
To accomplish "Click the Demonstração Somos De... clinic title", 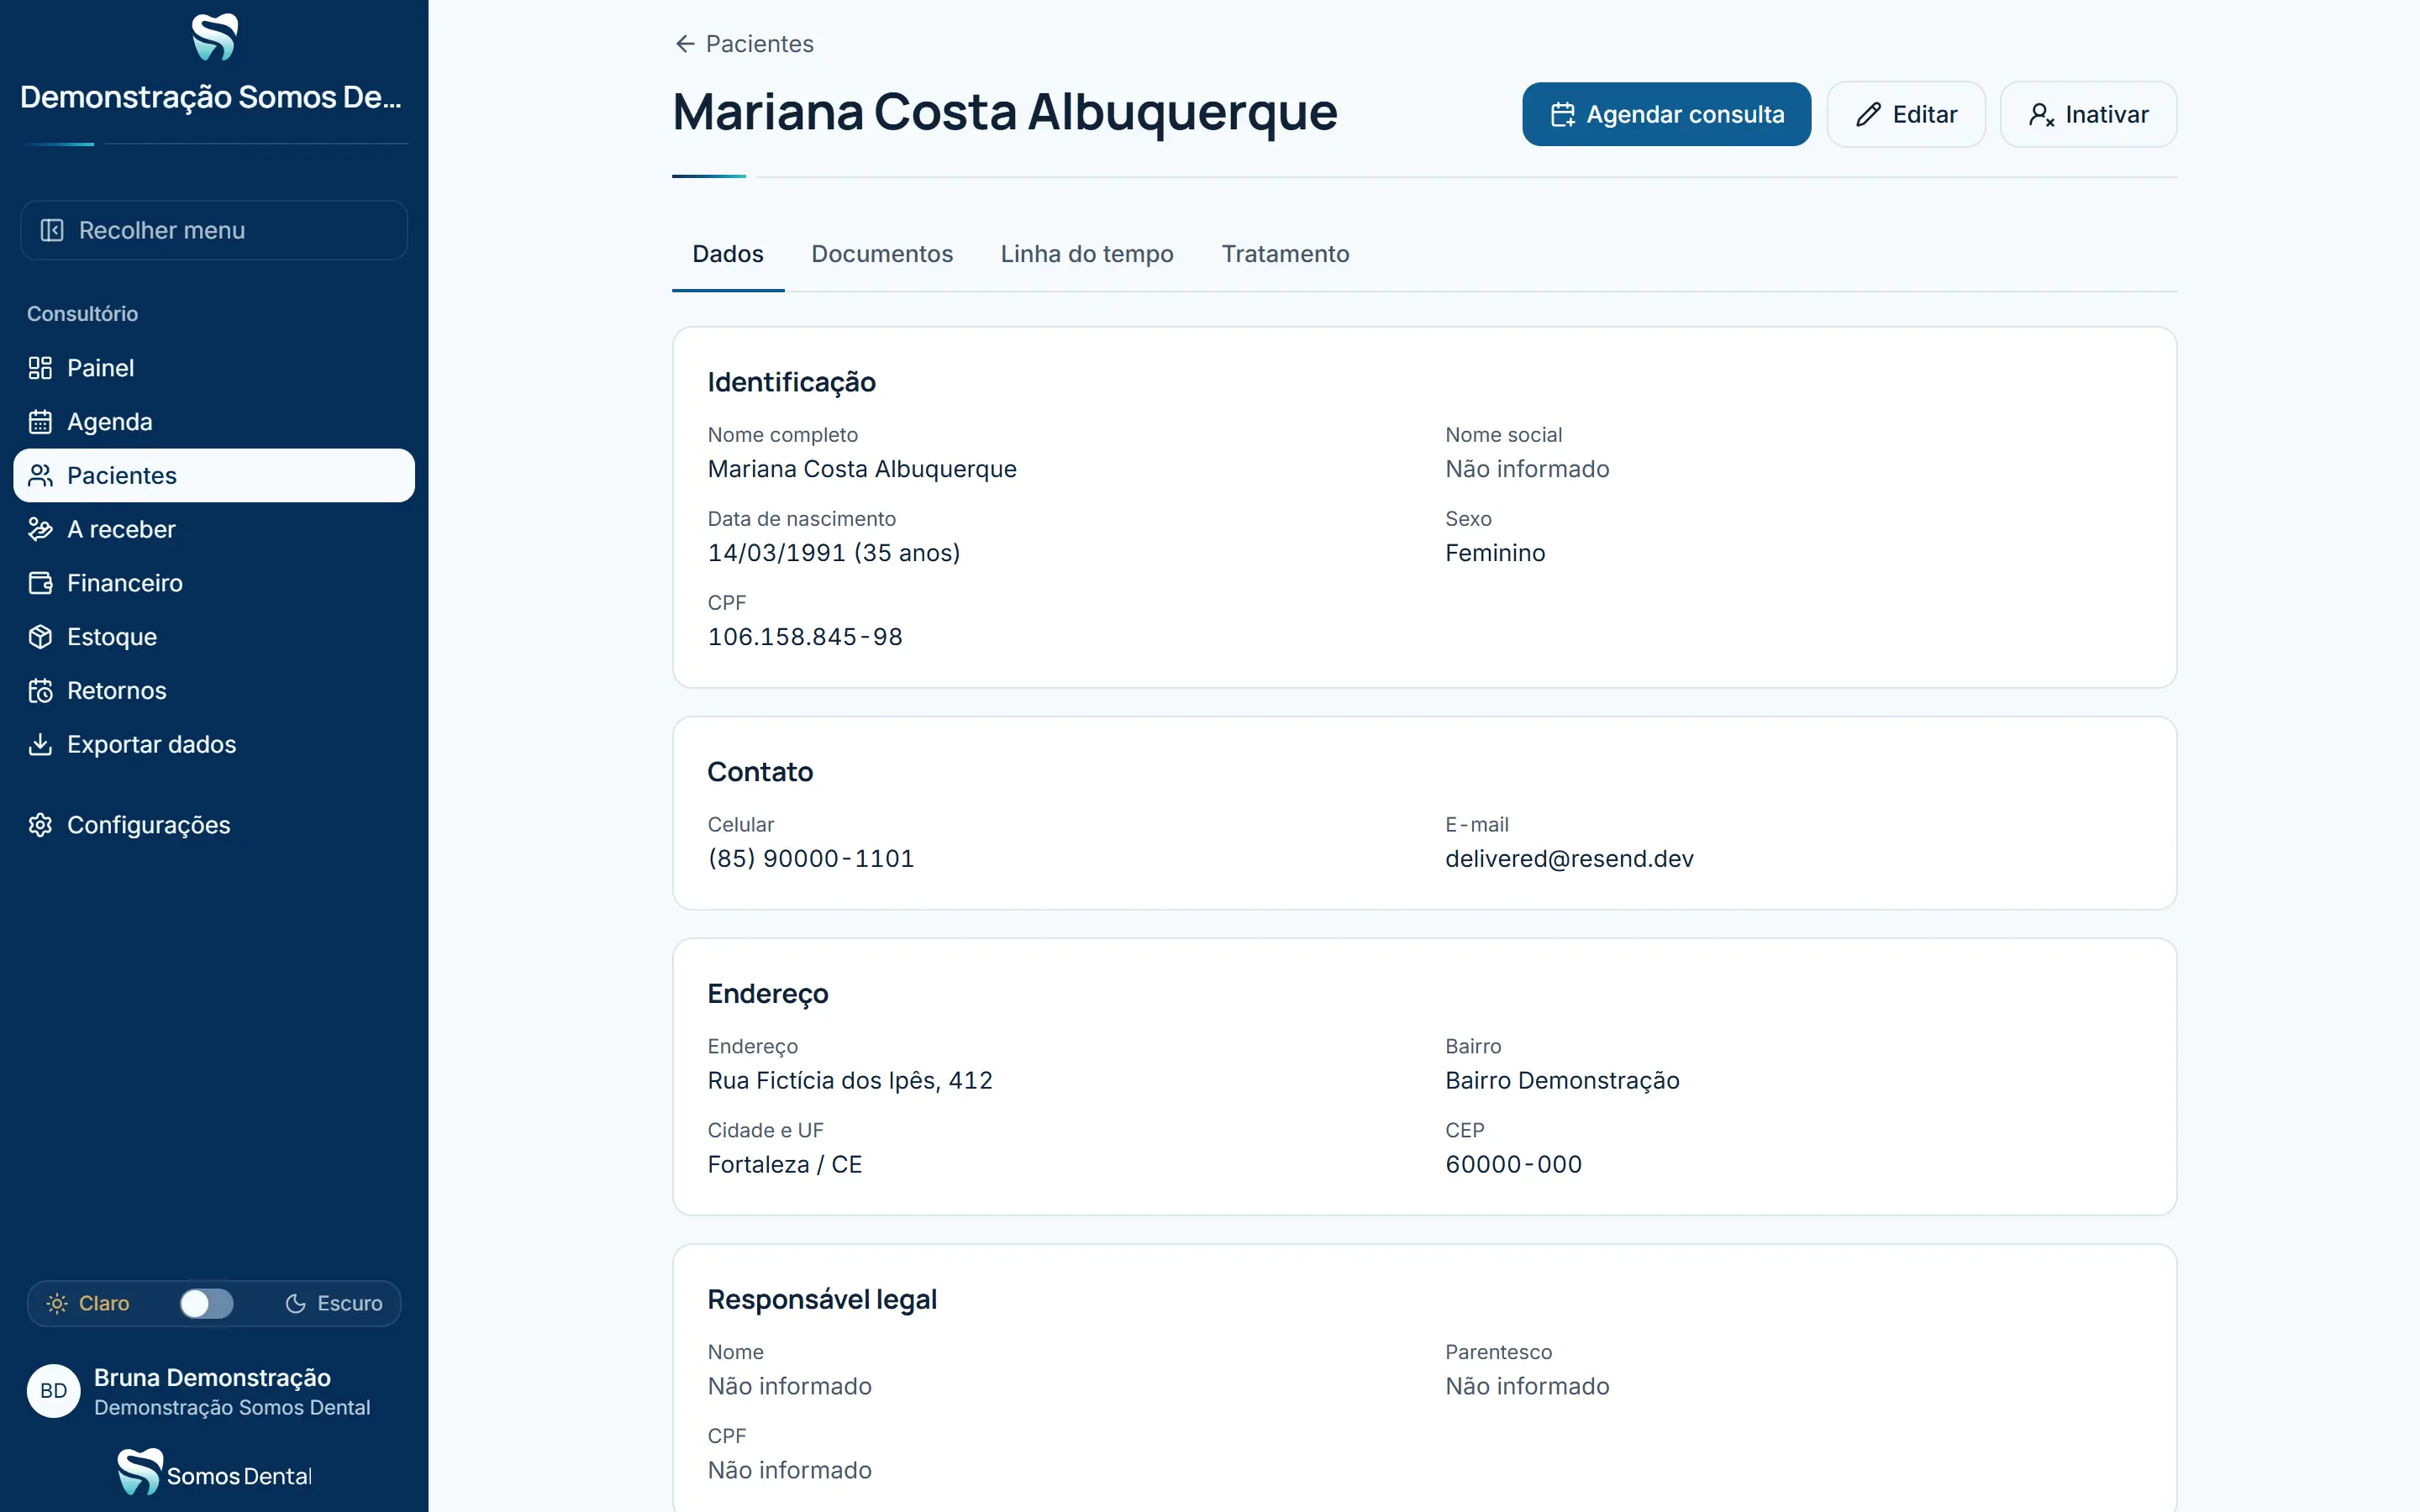I will click(x=211, y=97).
